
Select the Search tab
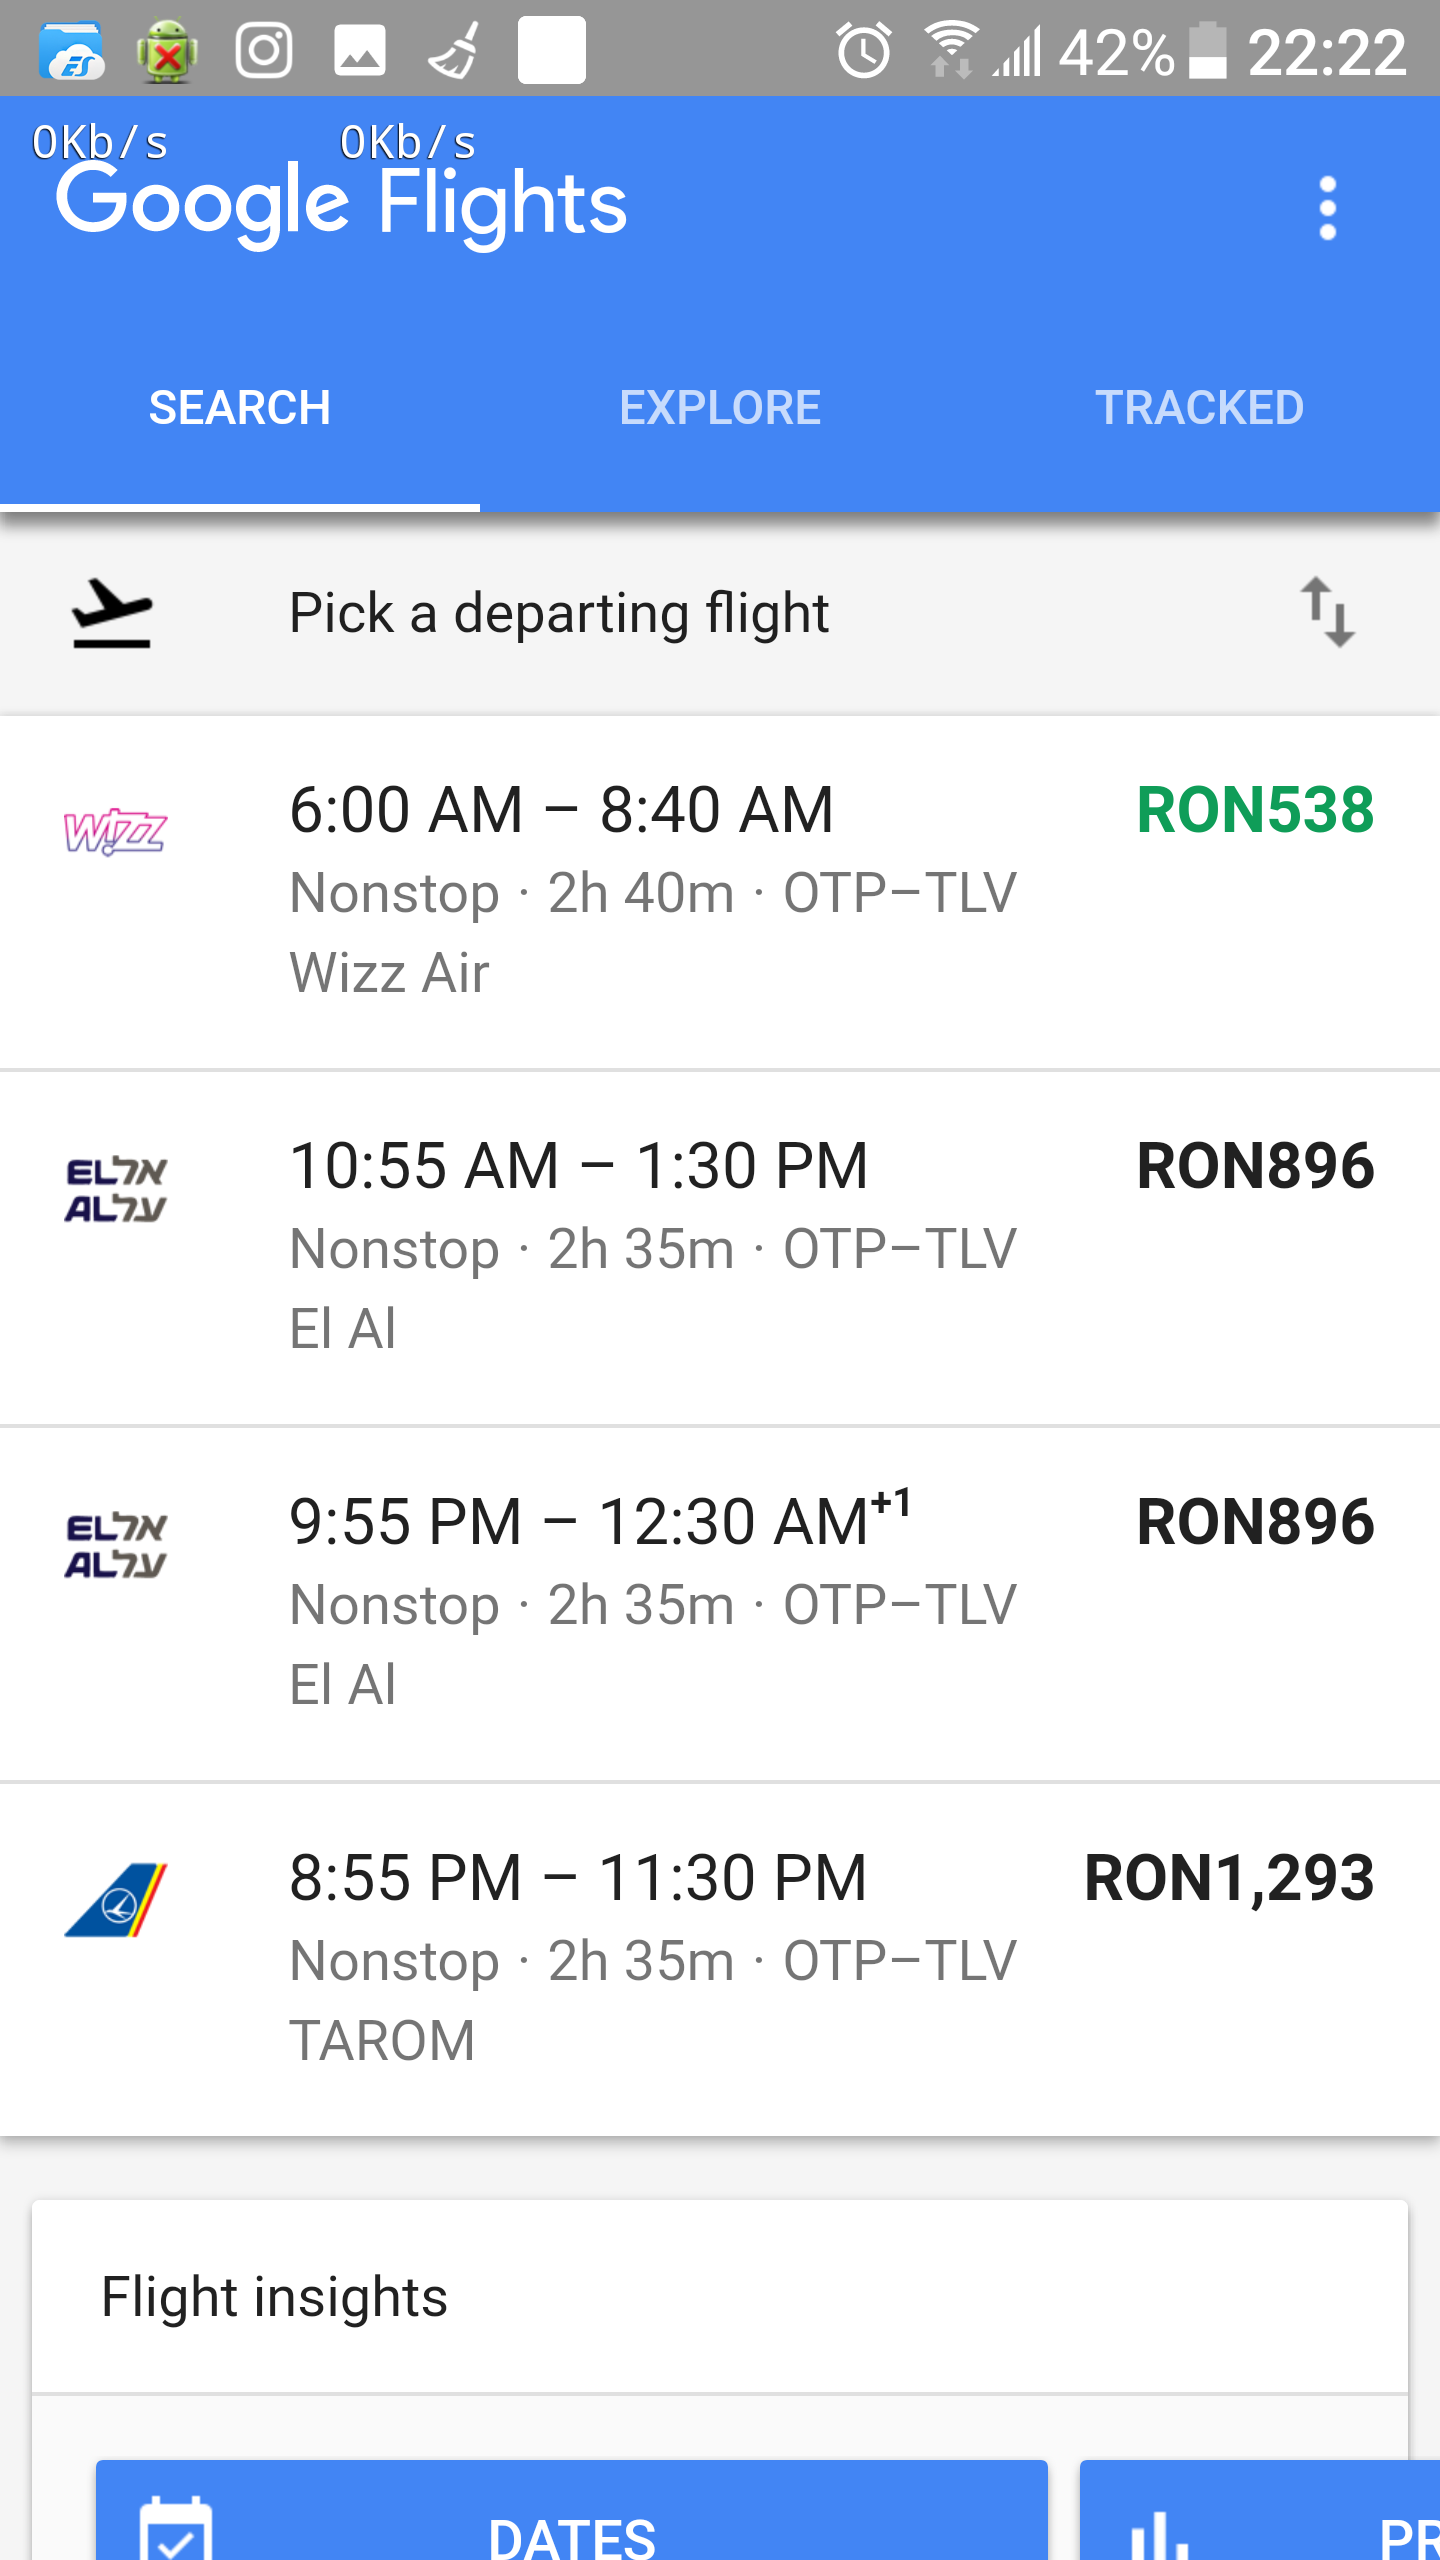click(x=240, y=408)
